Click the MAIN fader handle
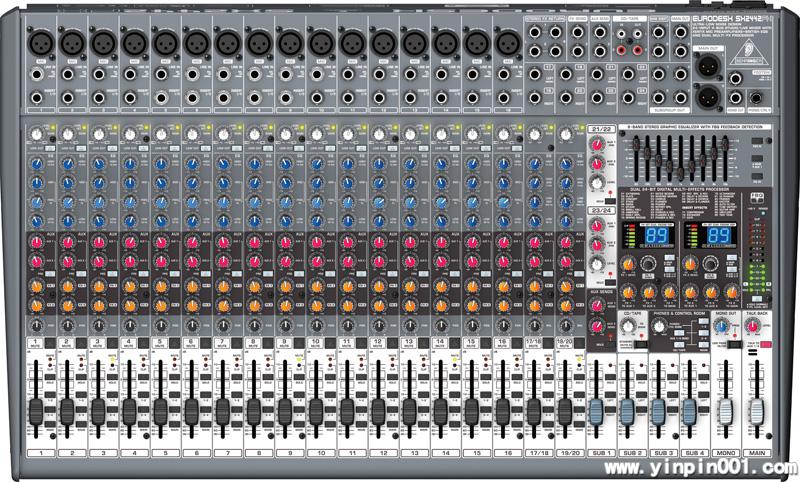800x482 pixels. coord(756,414)
